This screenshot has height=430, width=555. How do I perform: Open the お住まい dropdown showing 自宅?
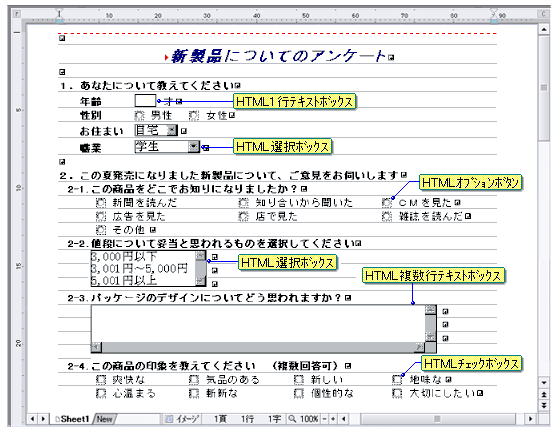click(172, 130)
